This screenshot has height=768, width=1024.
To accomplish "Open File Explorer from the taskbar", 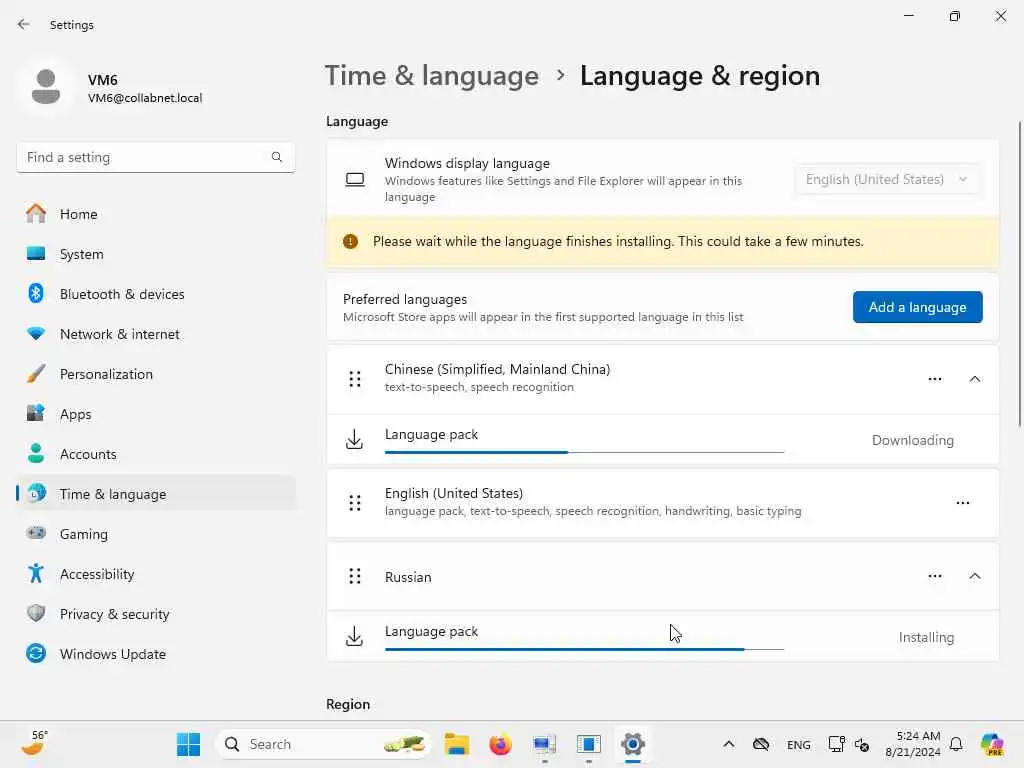I will (x=456, y=744).
